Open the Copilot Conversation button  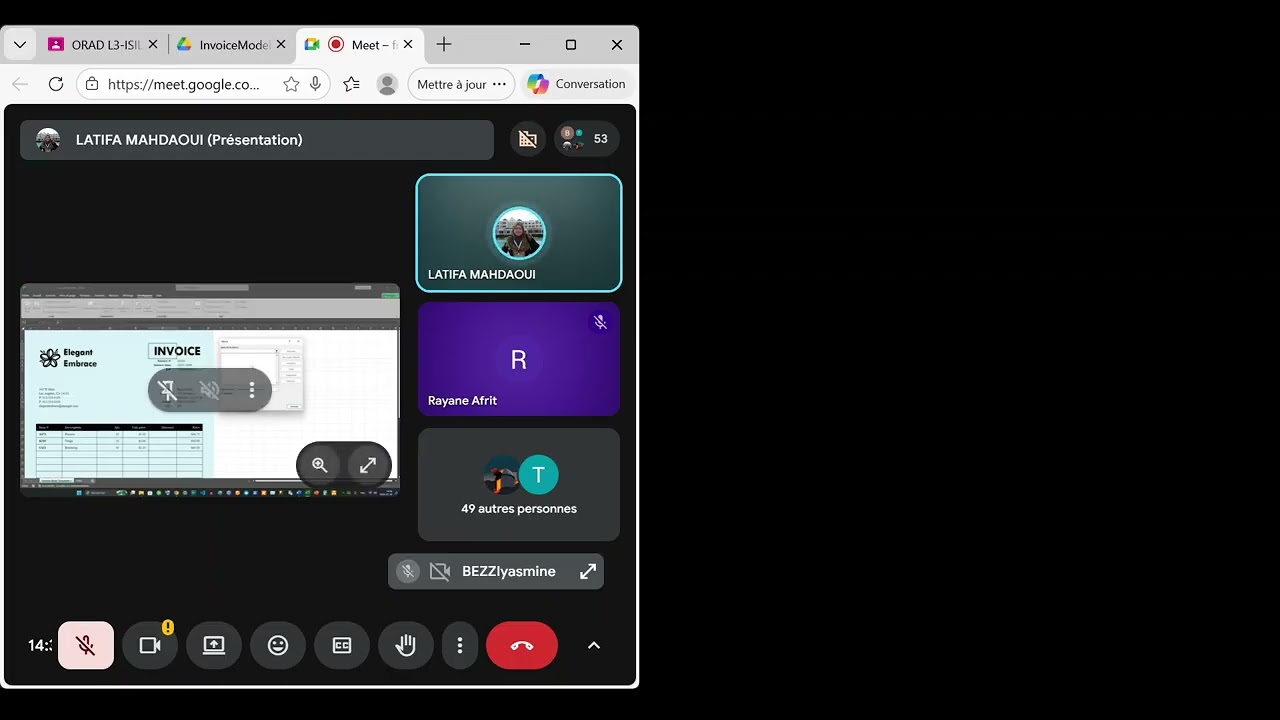[577, 85]
